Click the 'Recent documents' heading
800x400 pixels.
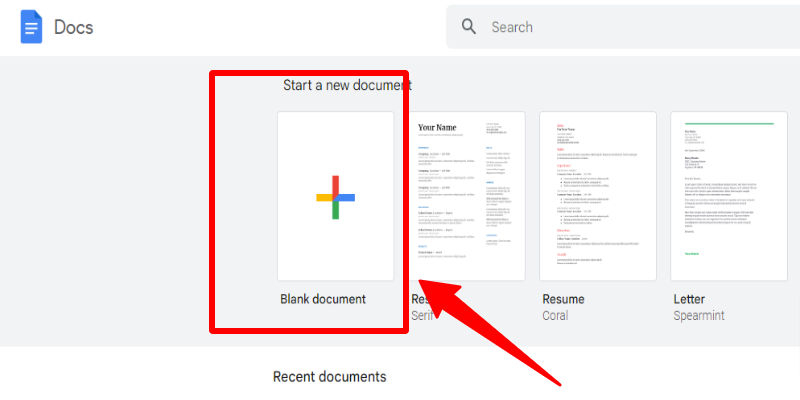[x=330, y=377]
